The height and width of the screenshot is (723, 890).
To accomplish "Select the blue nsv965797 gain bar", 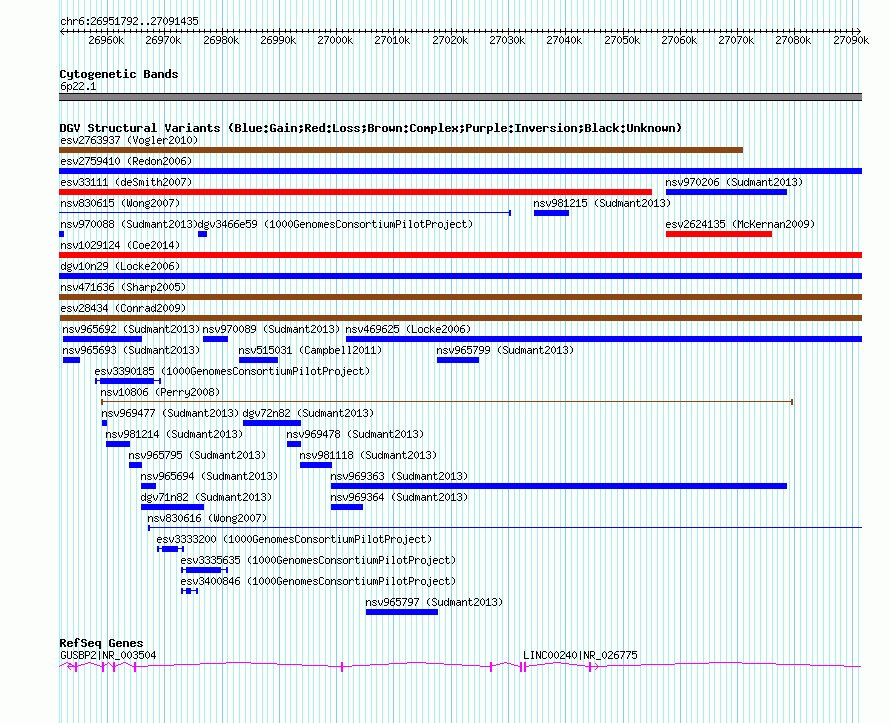I will point(402,612).
